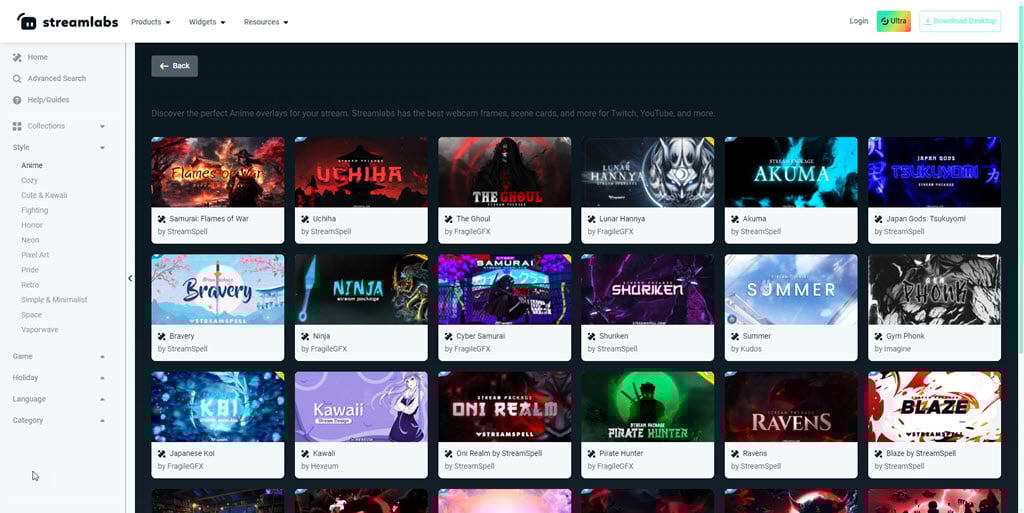The image size is (1024, 513).
Task: Select the Neon style filter
Action: [30, 240]
